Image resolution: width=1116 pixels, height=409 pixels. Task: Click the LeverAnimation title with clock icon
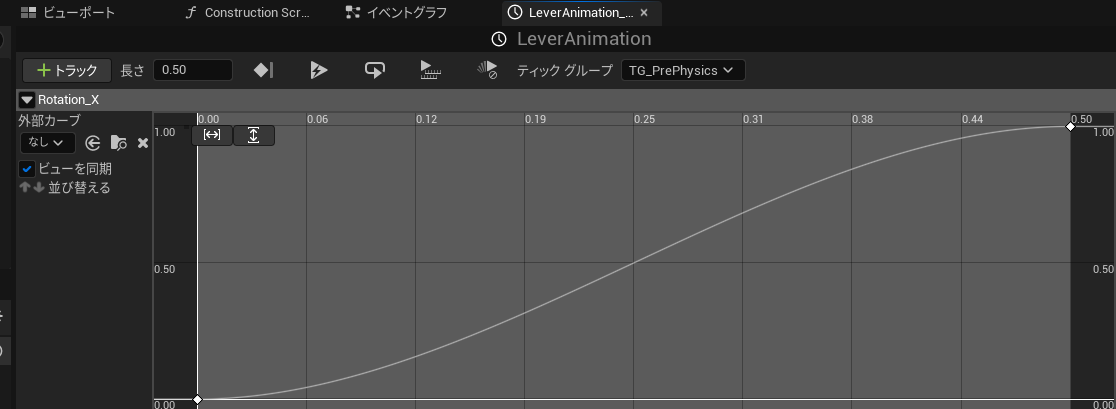572,39
